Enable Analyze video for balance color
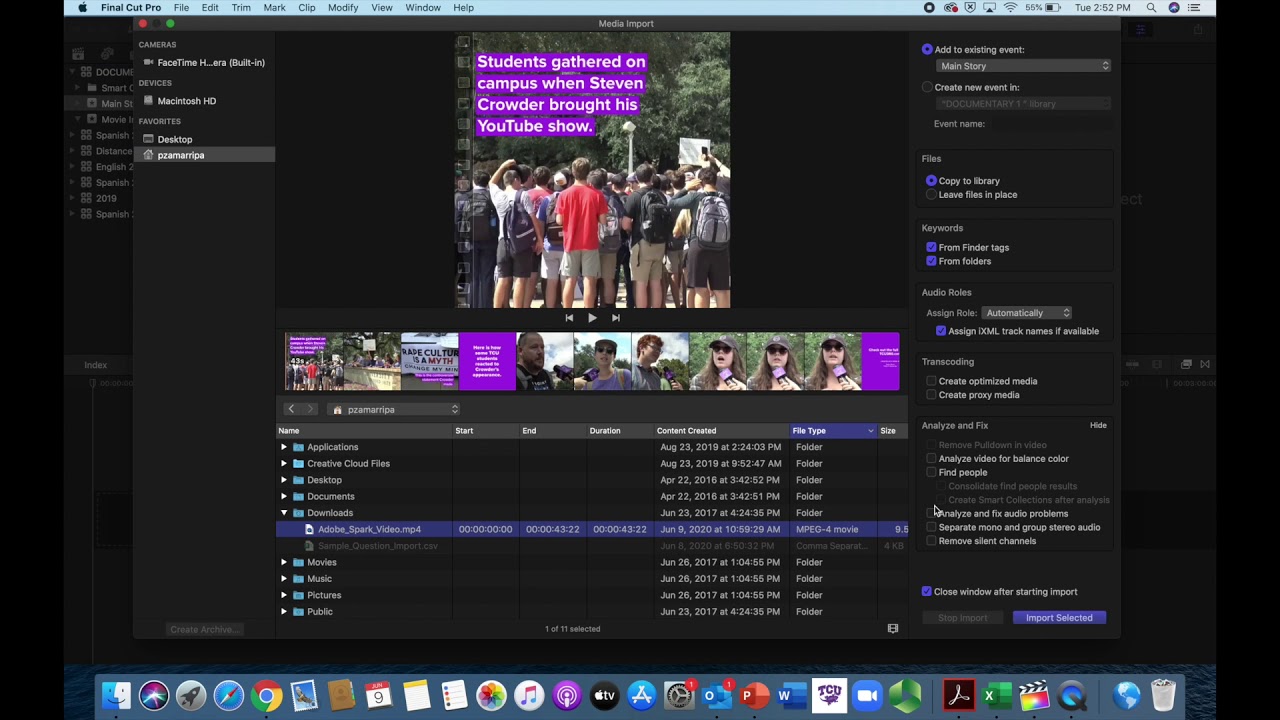Screen dimensions: 1280x720 [x=931, y=459]
